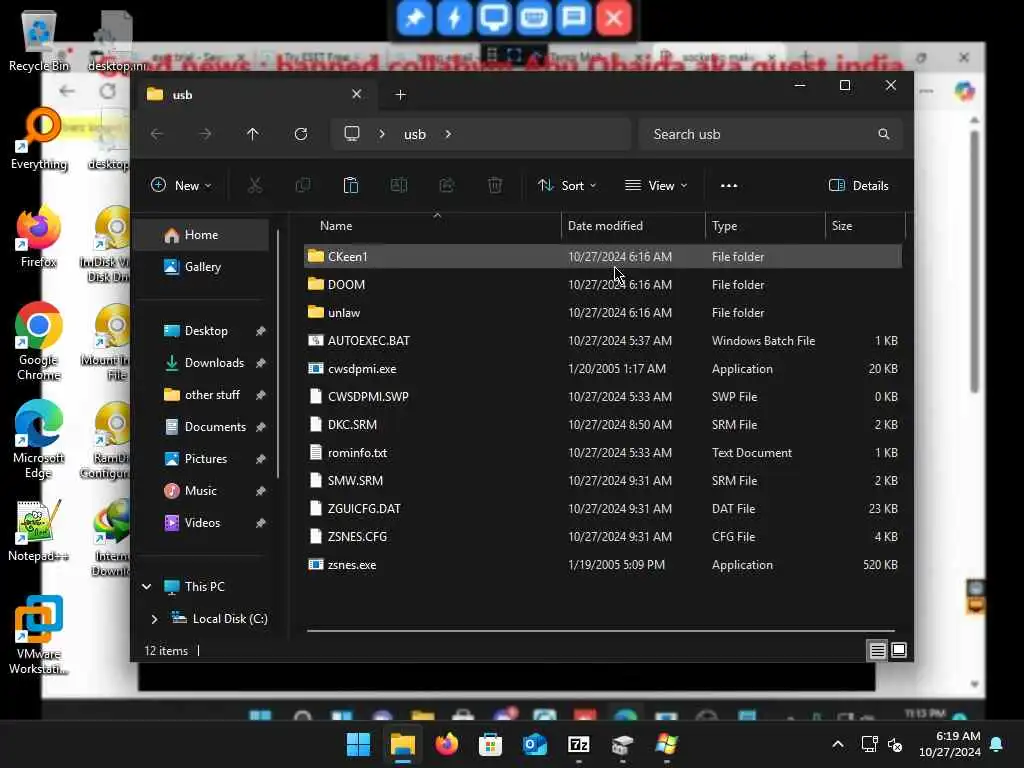Click the Forward navigation arrow
This screenshot has height=768, width=1024.
tap(205, 134)
